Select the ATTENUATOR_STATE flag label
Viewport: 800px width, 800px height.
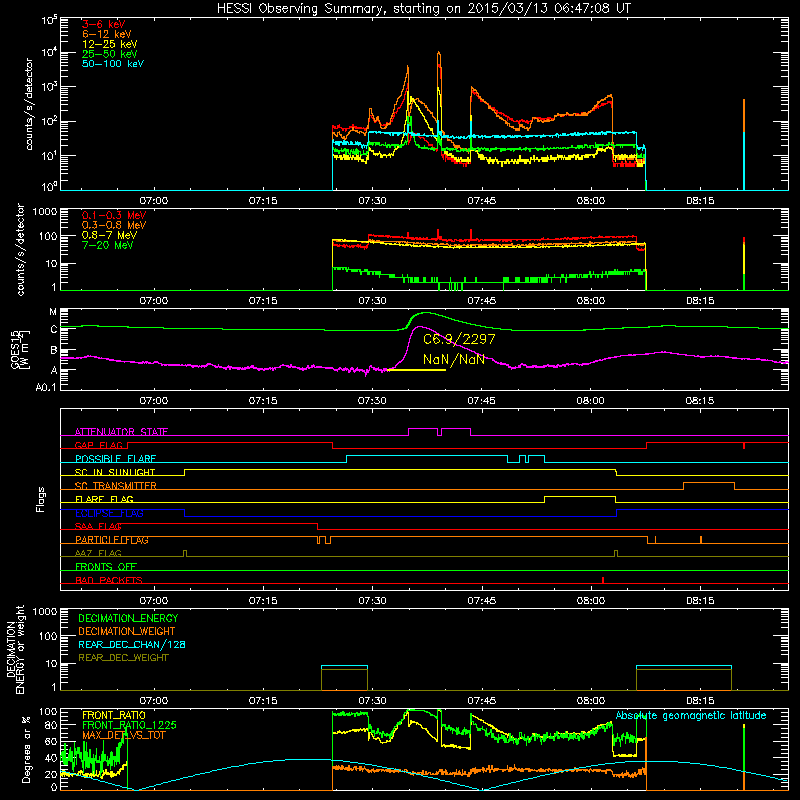121,432
